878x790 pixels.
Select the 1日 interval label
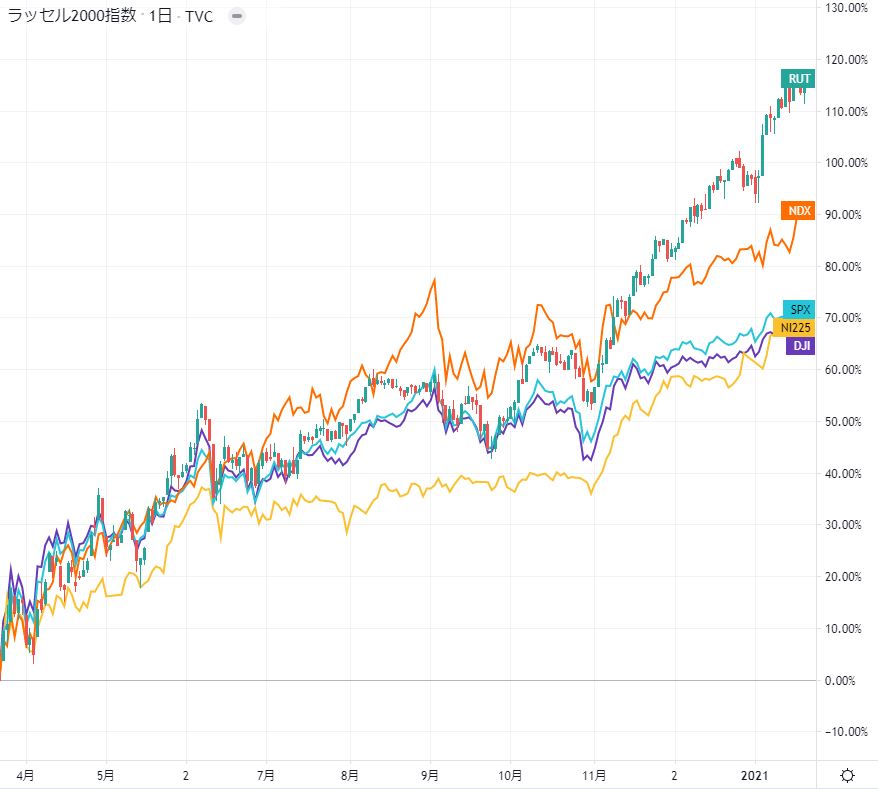click(x=163, y=17)
